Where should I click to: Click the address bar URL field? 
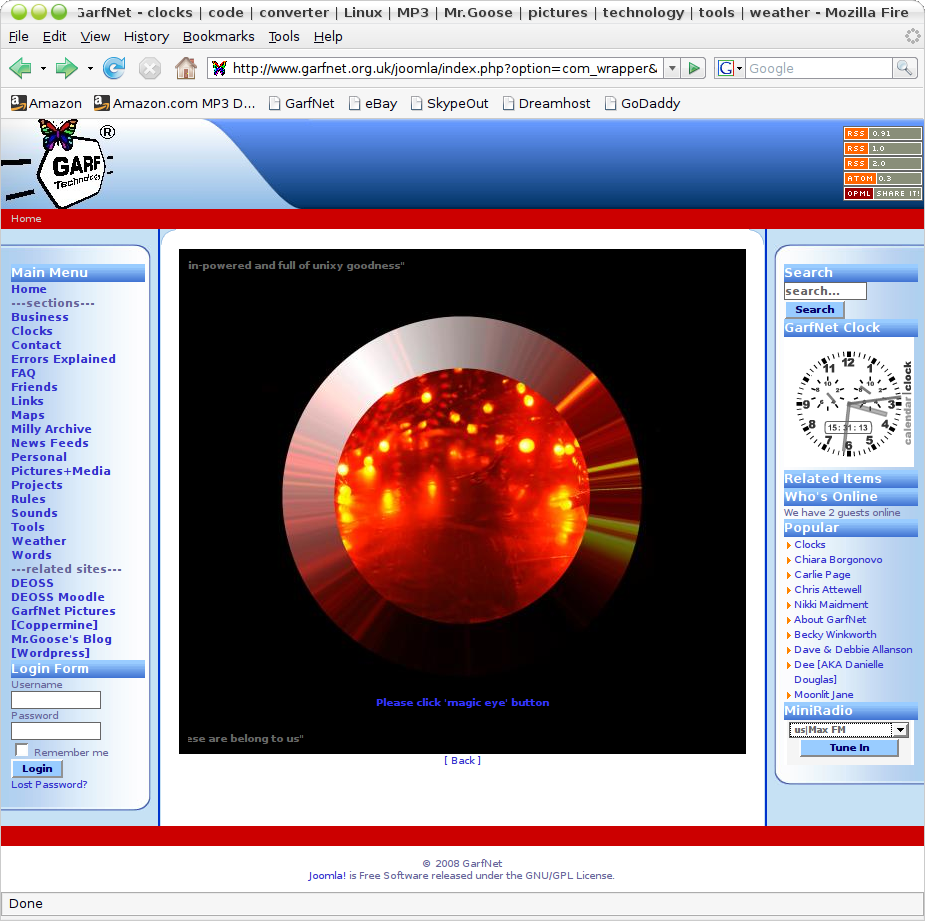pos(445,68)
